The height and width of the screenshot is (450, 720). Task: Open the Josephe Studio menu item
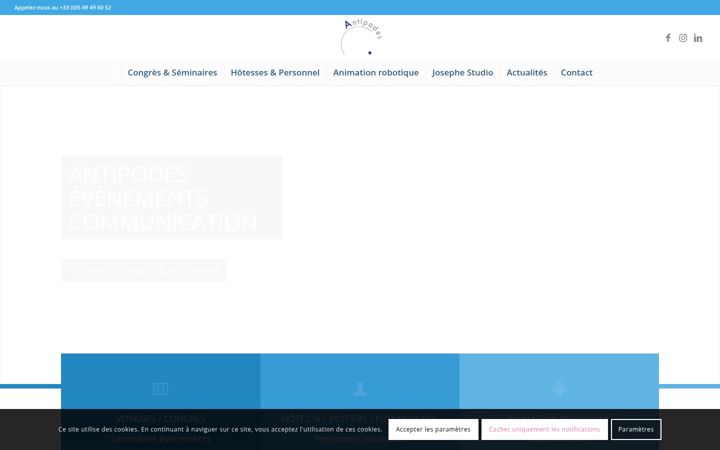(x=462, y=73)
